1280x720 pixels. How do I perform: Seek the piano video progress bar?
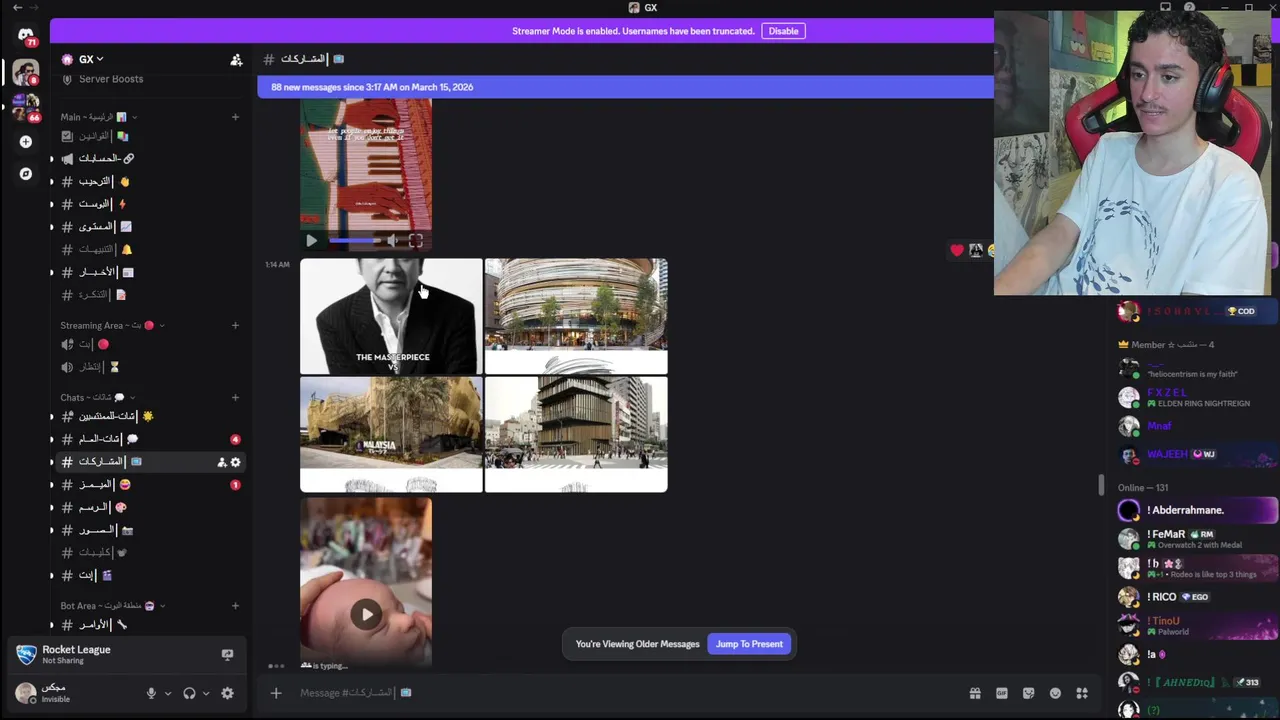(353, 240)
